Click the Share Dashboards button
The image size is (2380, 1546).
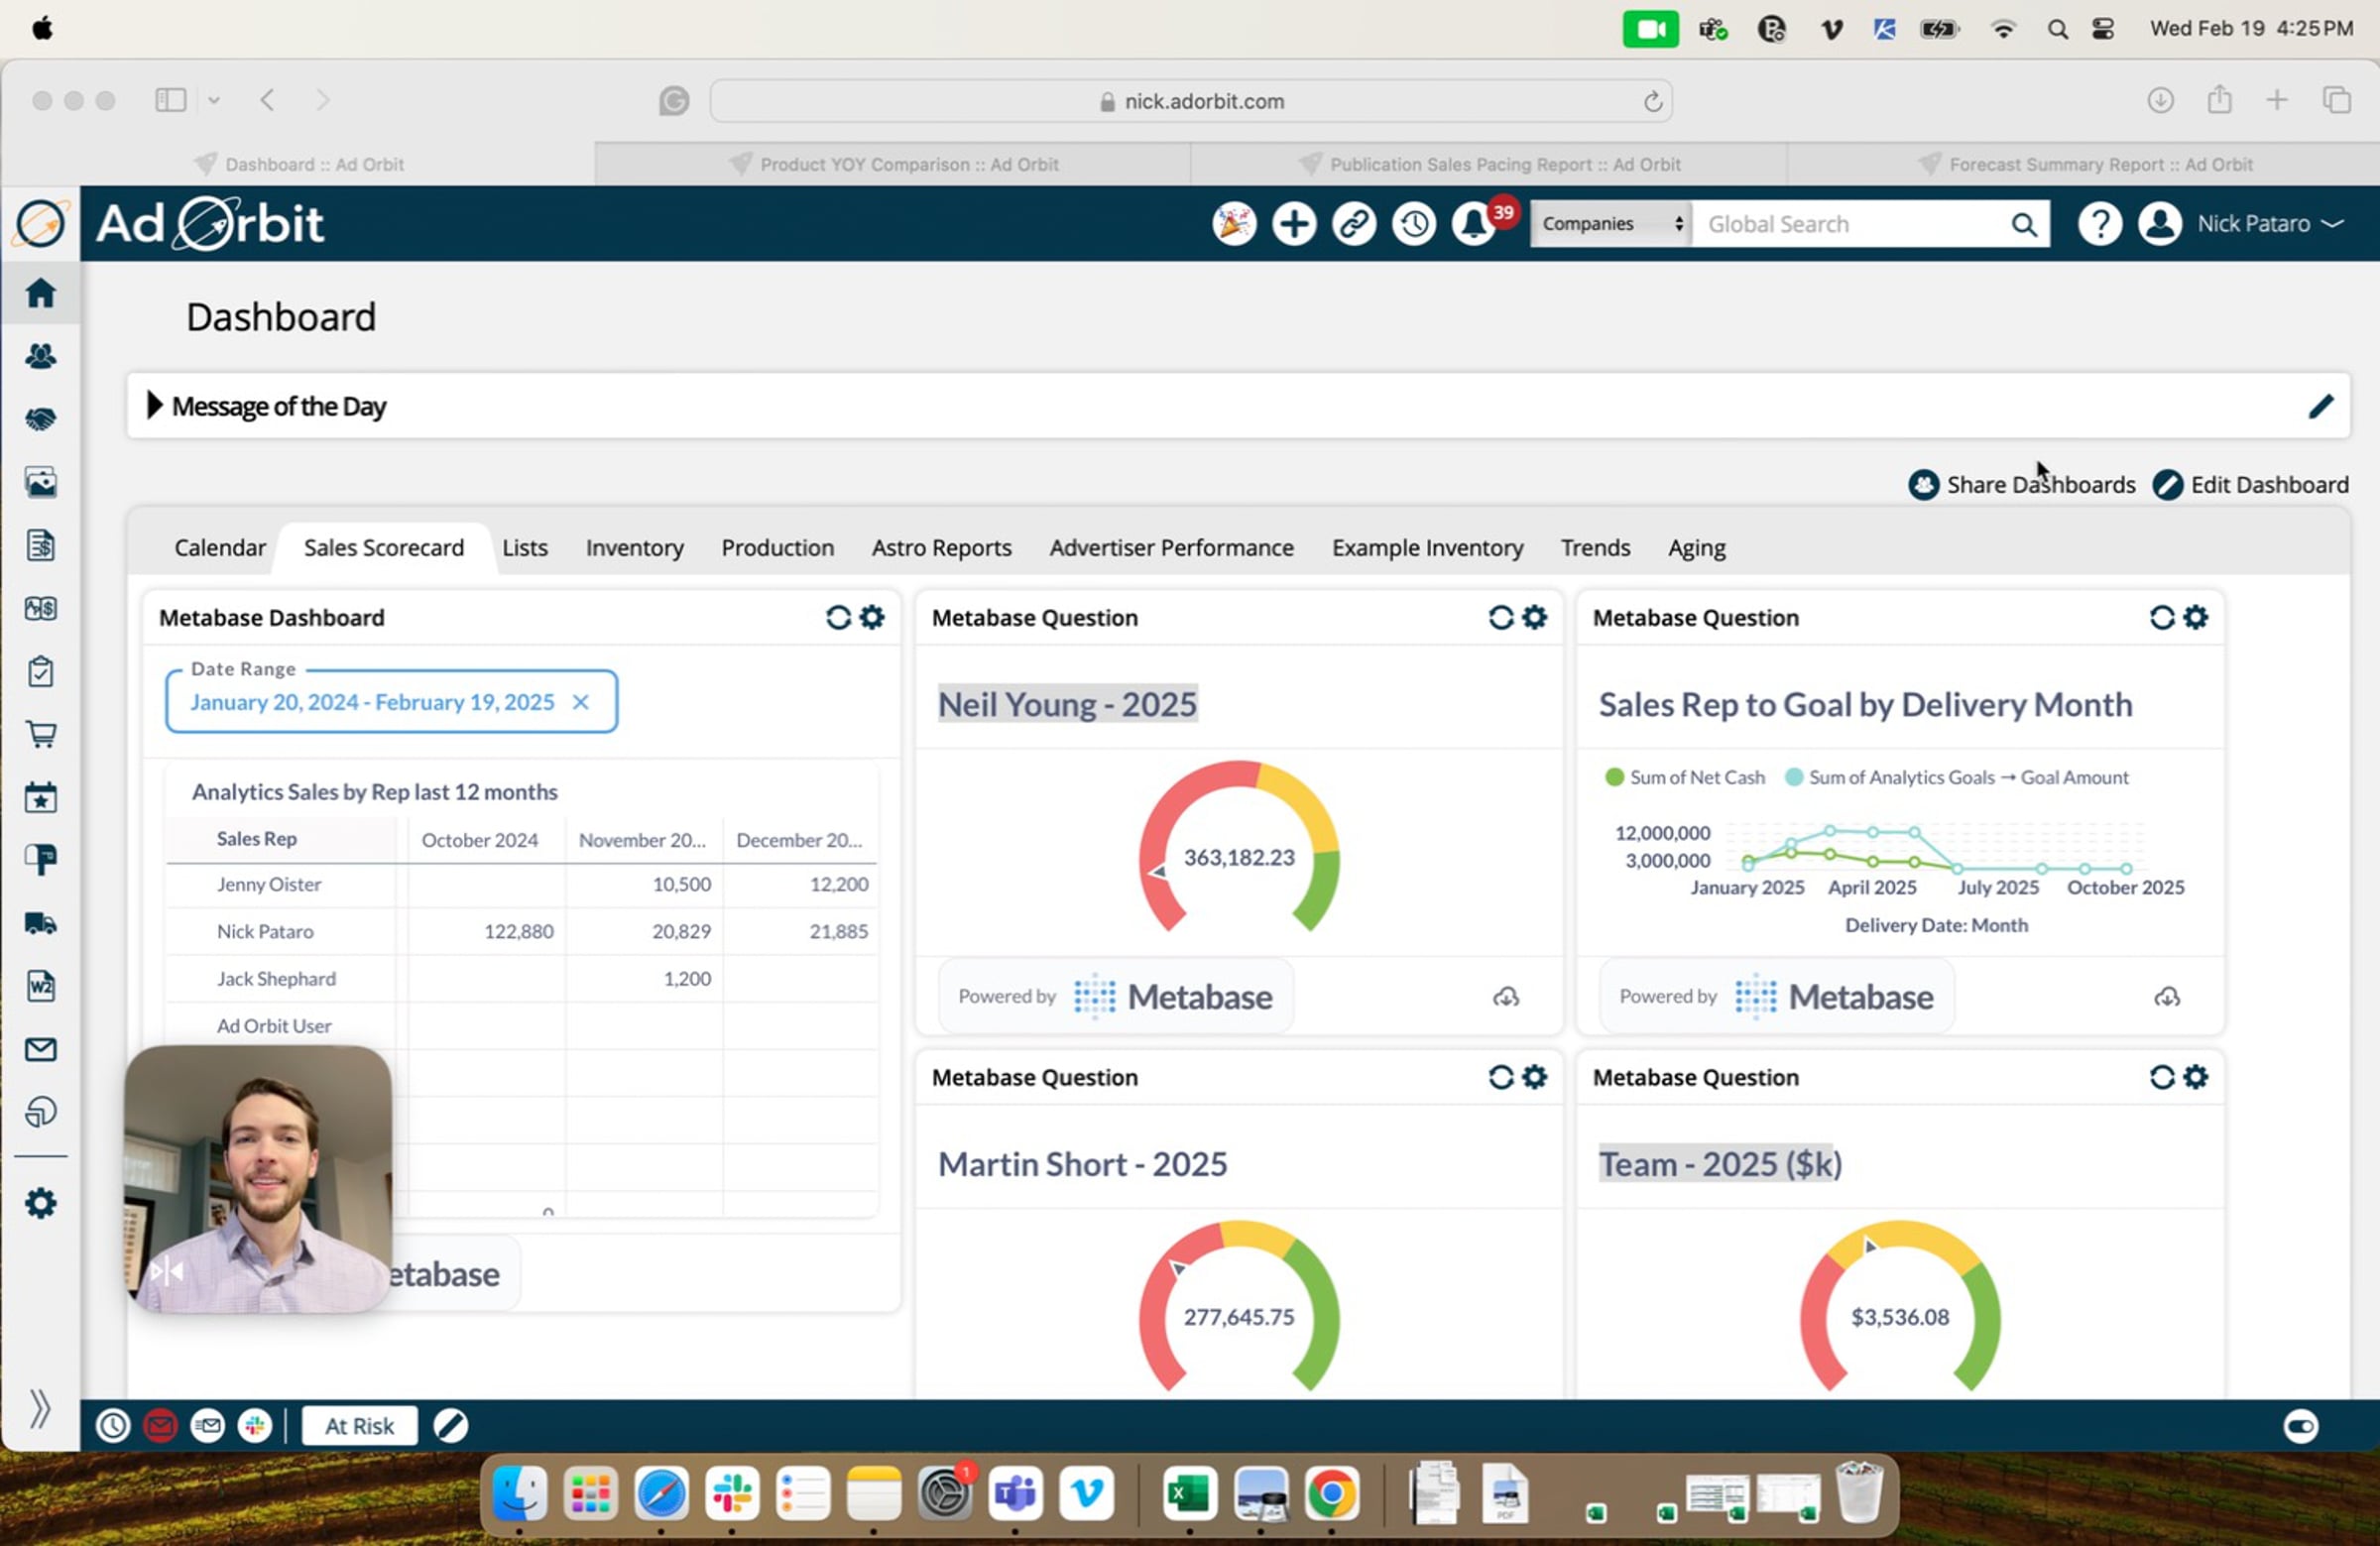pos(2022,485)
